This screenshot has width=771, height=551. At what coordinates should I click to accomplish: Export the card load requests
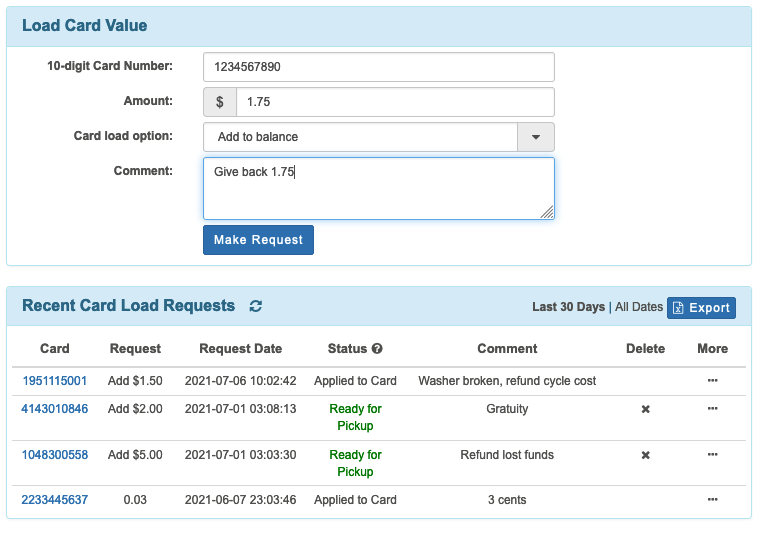(x=701, y=307)
